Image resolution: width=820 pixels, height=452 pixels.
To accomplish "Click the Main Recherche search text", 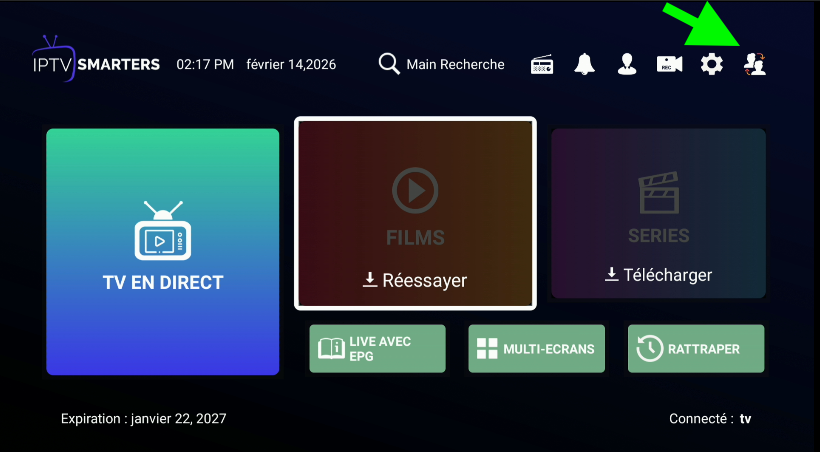I will click(455, 64).
